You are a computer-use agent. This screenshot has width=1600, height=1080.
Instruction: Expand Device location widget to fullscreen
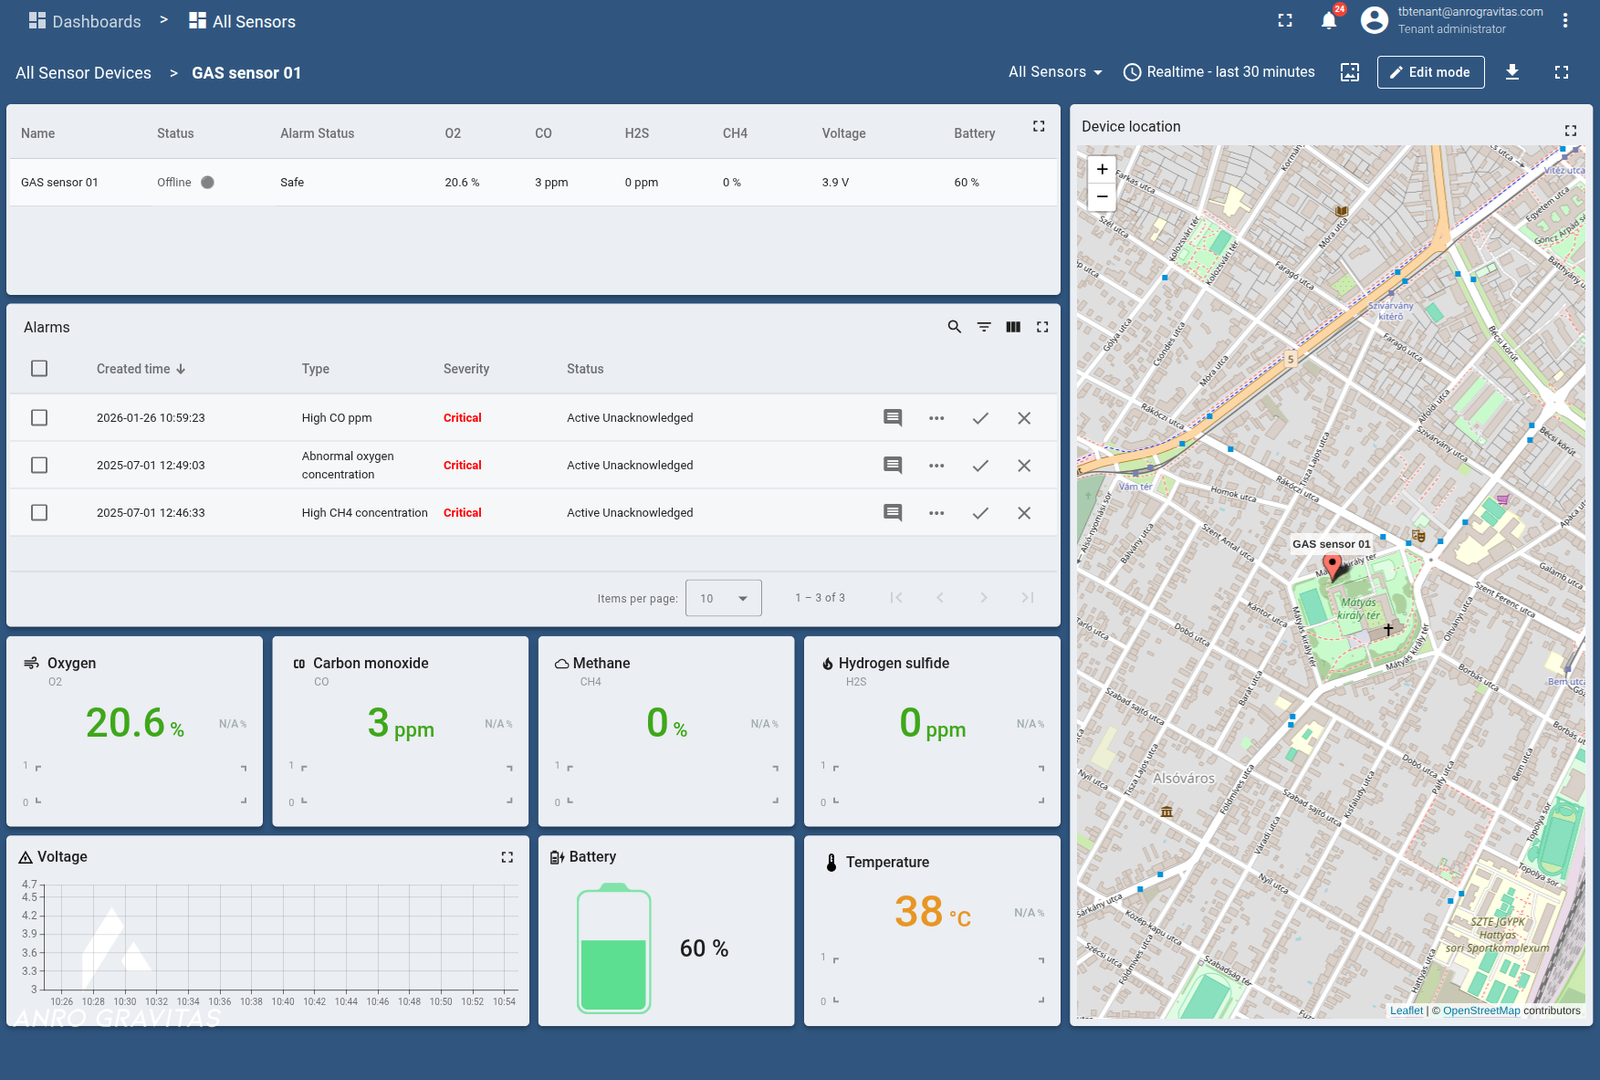pyautogui.click(x=1570, y=130)
